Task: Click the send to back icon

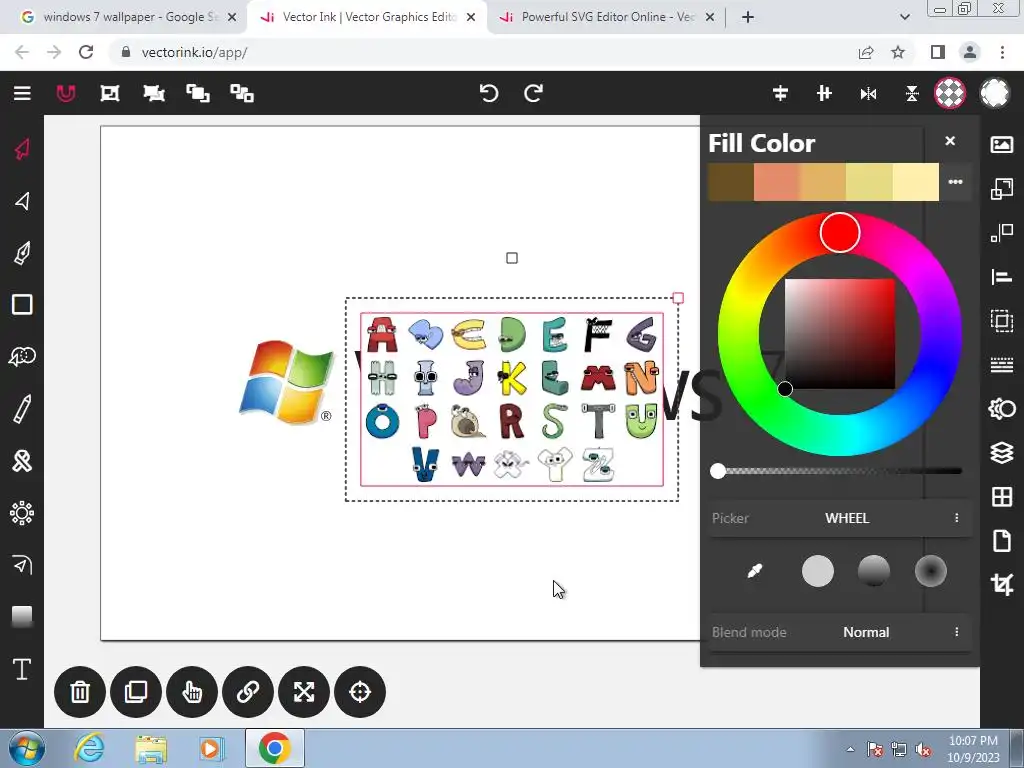Action: point(242,93)
